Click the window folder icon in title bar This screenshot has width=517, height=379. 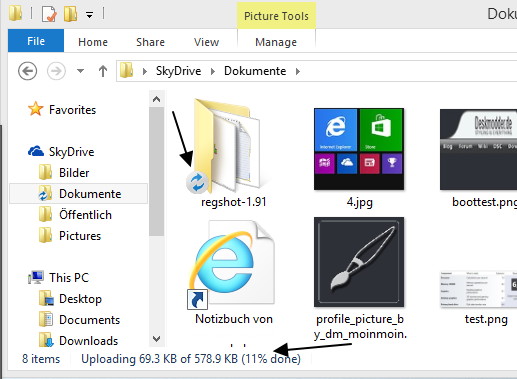[x=15, y=13]
